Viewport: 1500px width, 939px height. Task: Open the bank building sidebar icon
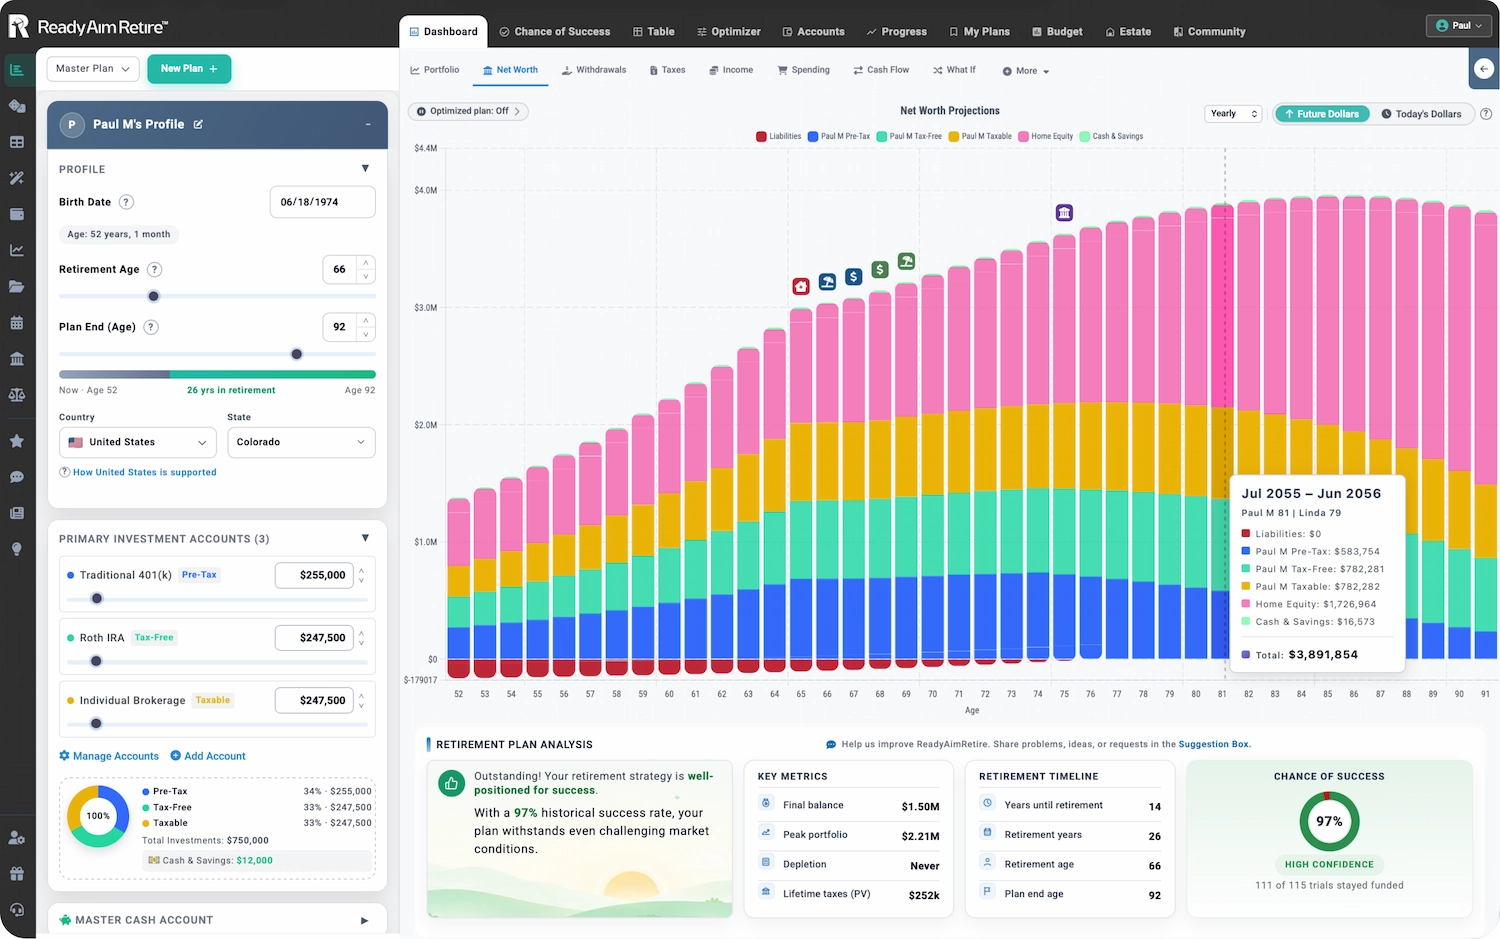point(17,359)
